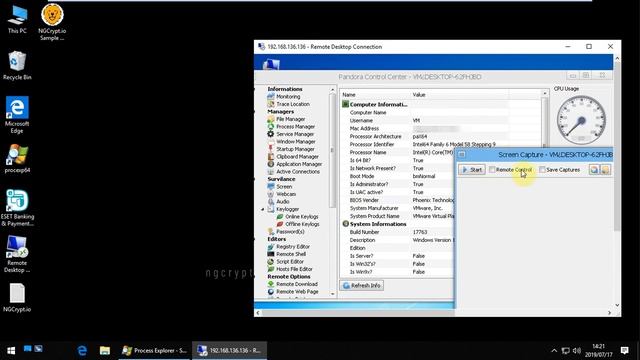Select Process Manager in sidebar
640x360 pixels.
pyautogui.click(x=291, y=127)
